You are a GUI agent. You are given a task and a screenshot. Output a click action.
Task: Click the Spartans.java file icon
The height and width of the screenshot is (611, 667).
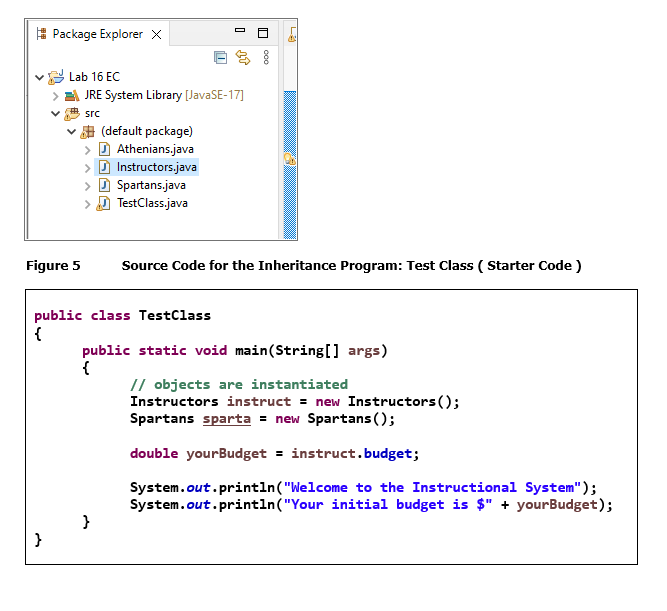coord(104,185)
